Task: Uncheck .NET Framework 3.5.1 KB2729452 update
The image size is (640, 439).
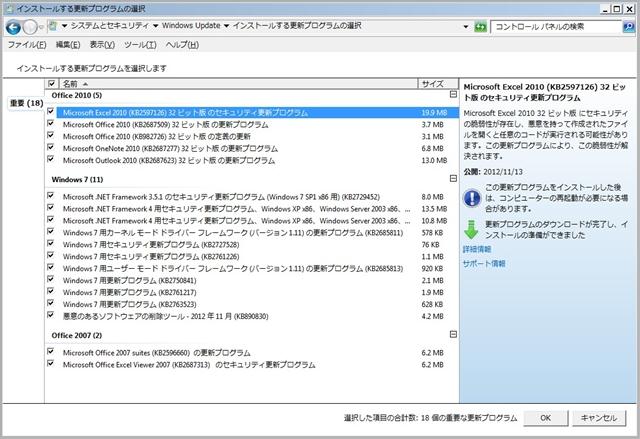Action: pyautogui.click(x=51, y=195)
